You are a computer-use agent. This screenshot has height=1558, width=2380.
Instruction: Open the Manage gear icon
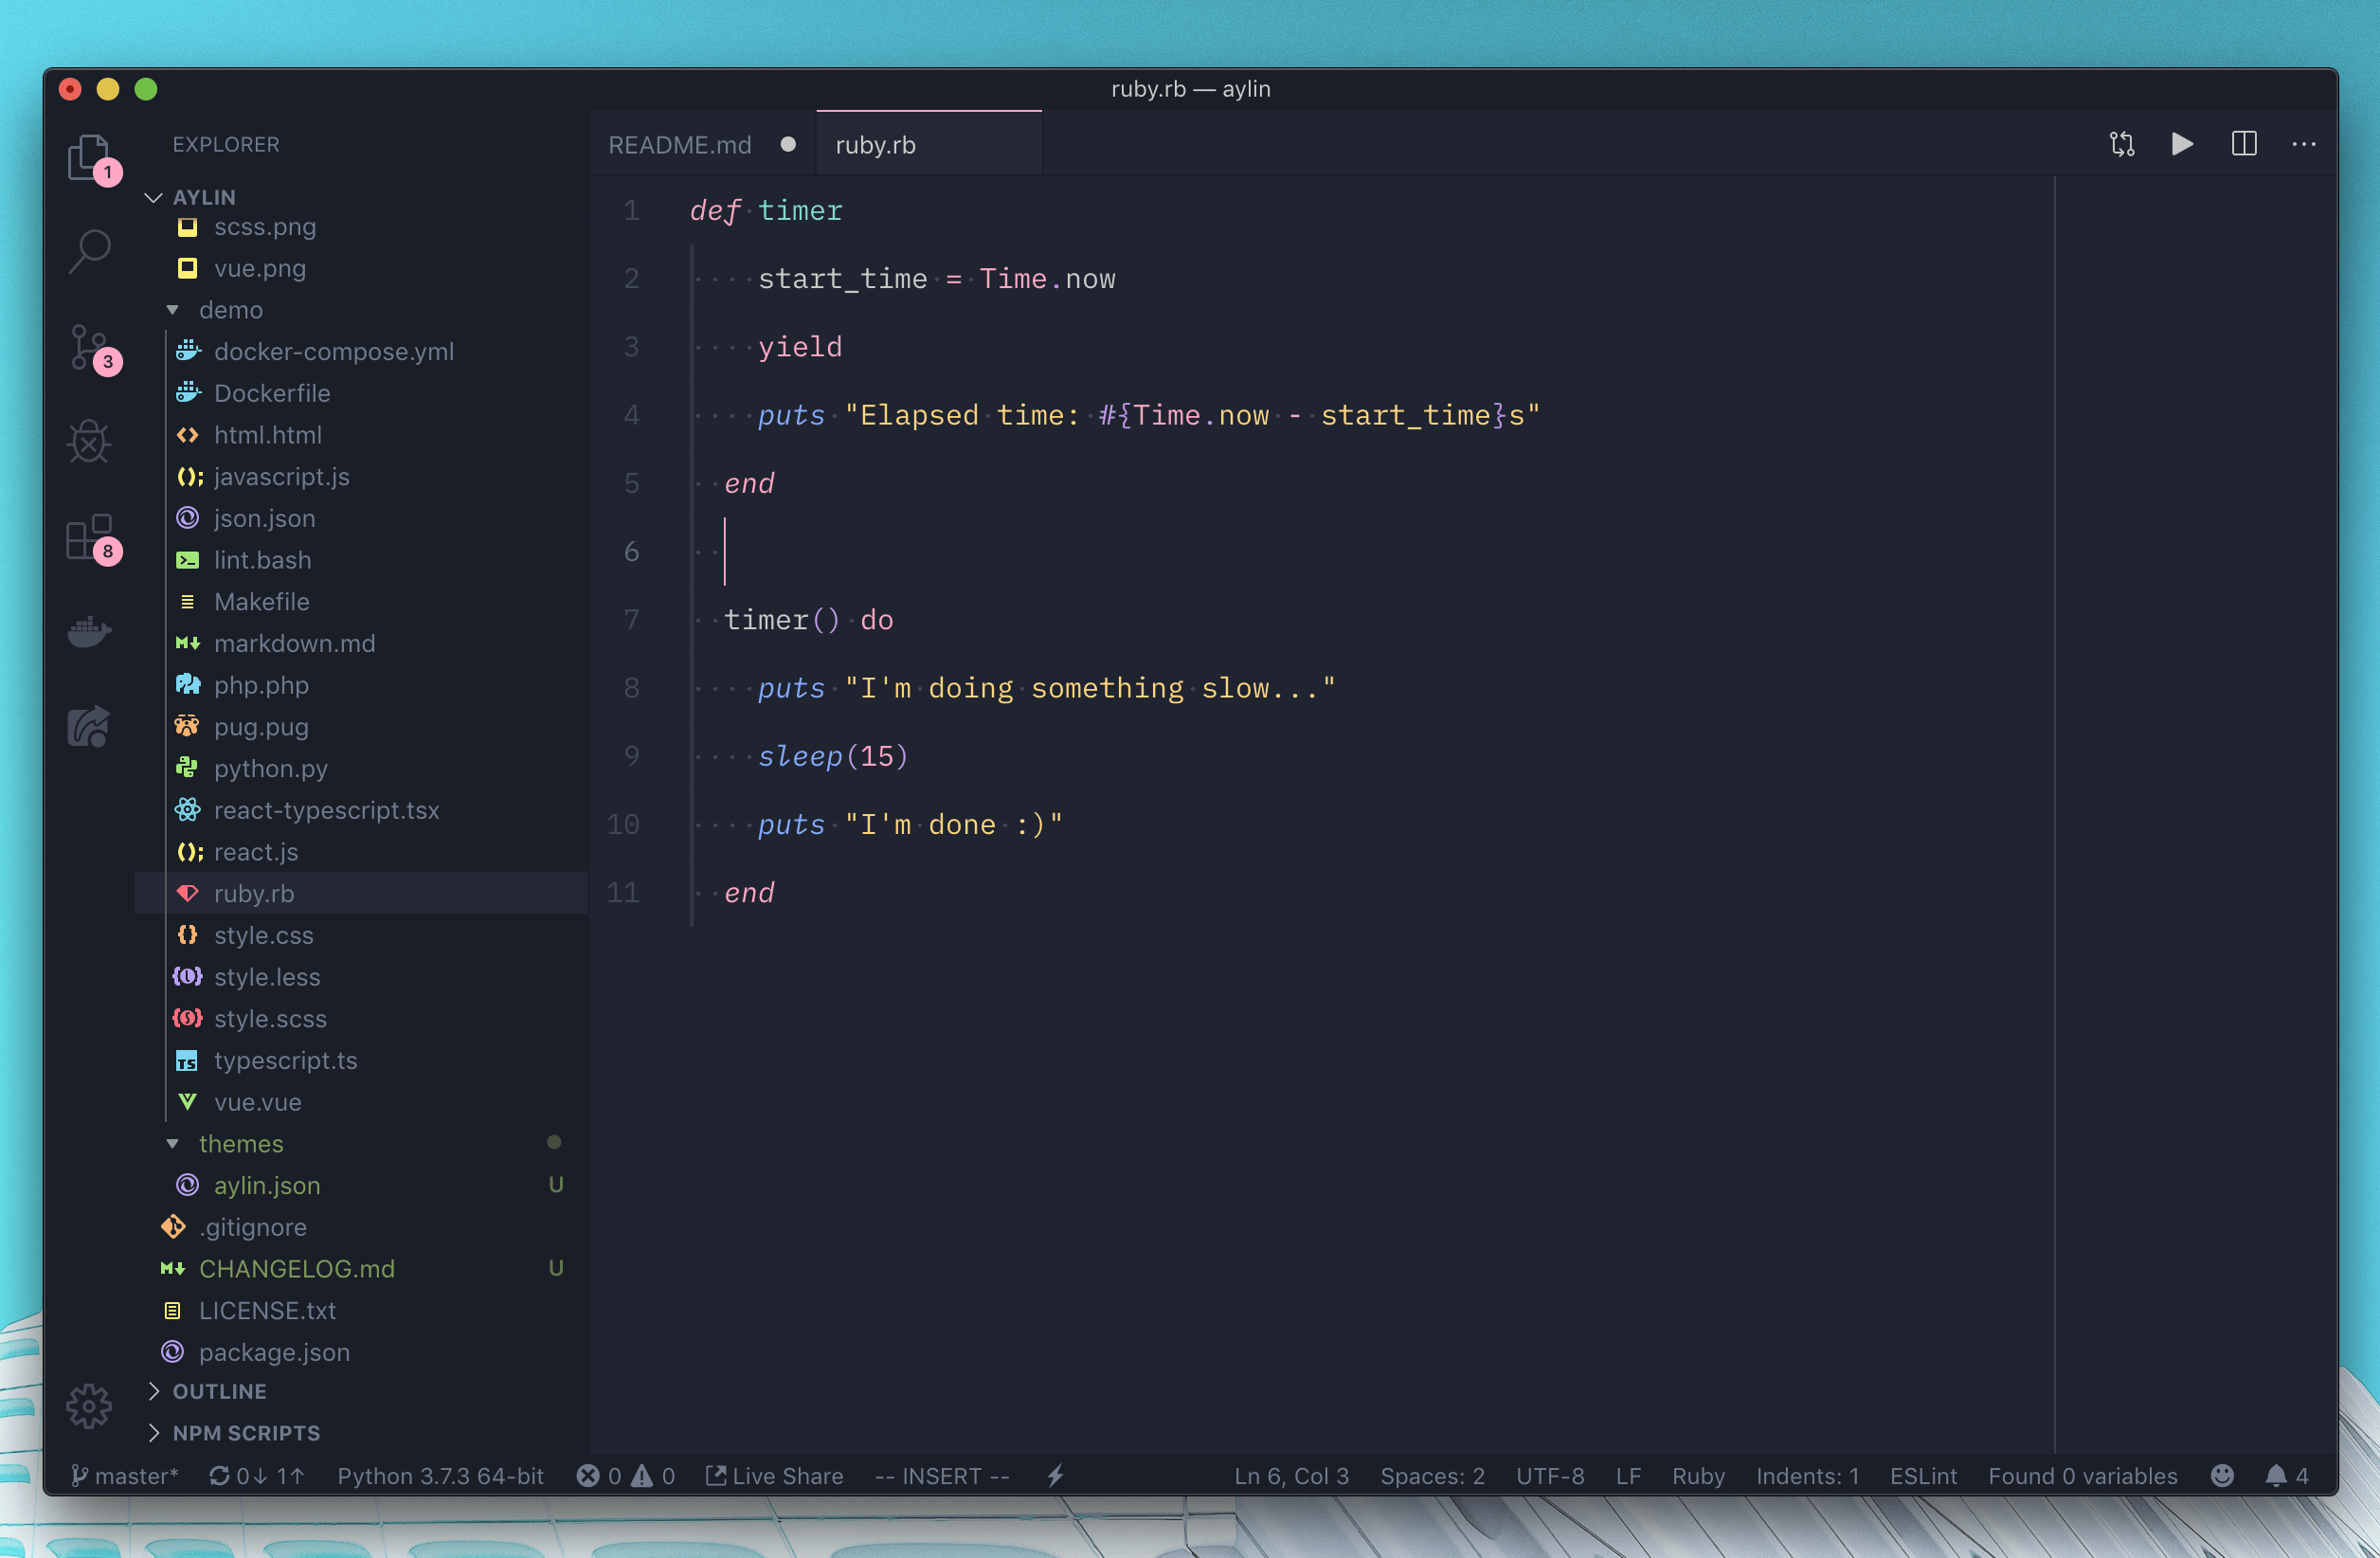[89, 1406]
